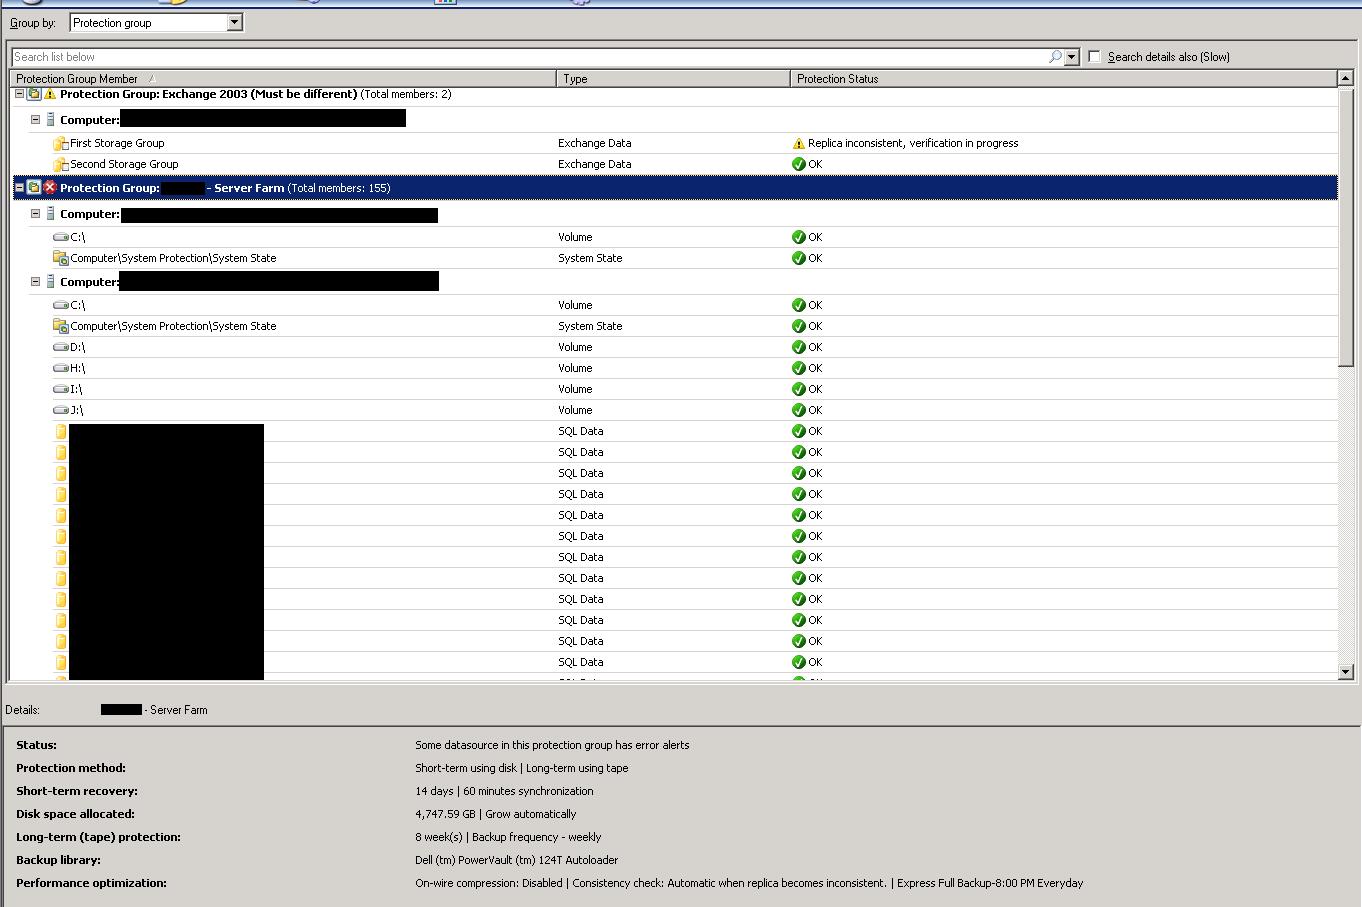Click the folder icon of the first SQL Data row
This screenshot has width=1362, height=907.
click(60, 431)
